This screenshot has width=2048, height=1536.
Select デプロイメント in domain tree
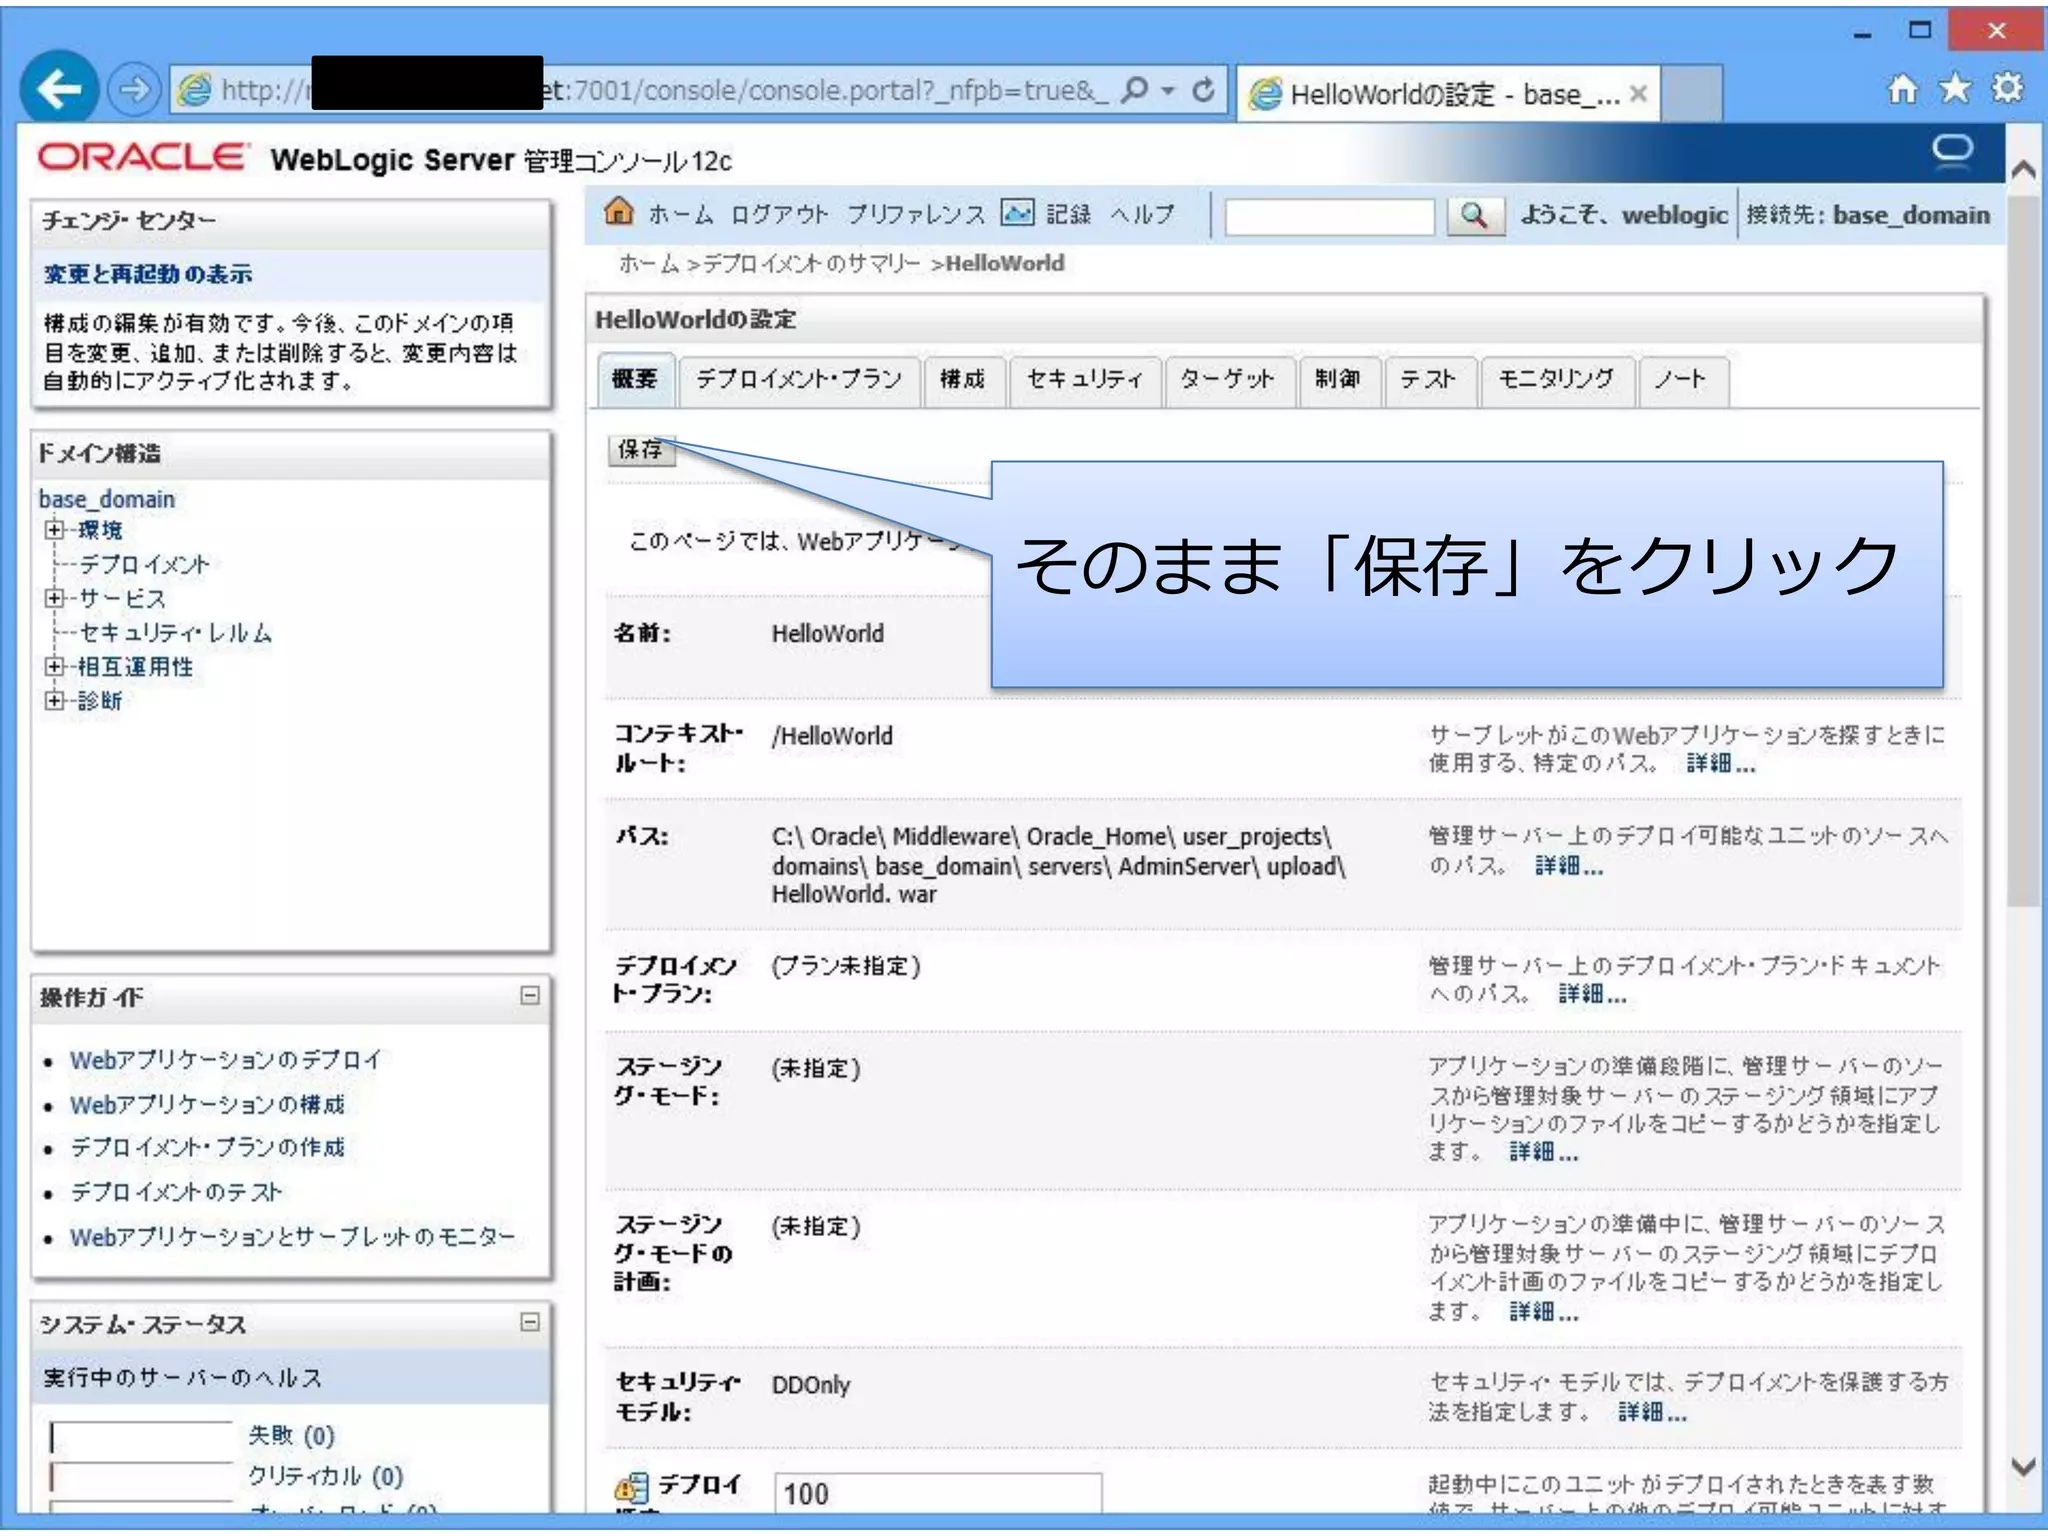click(x=145, y=565)
